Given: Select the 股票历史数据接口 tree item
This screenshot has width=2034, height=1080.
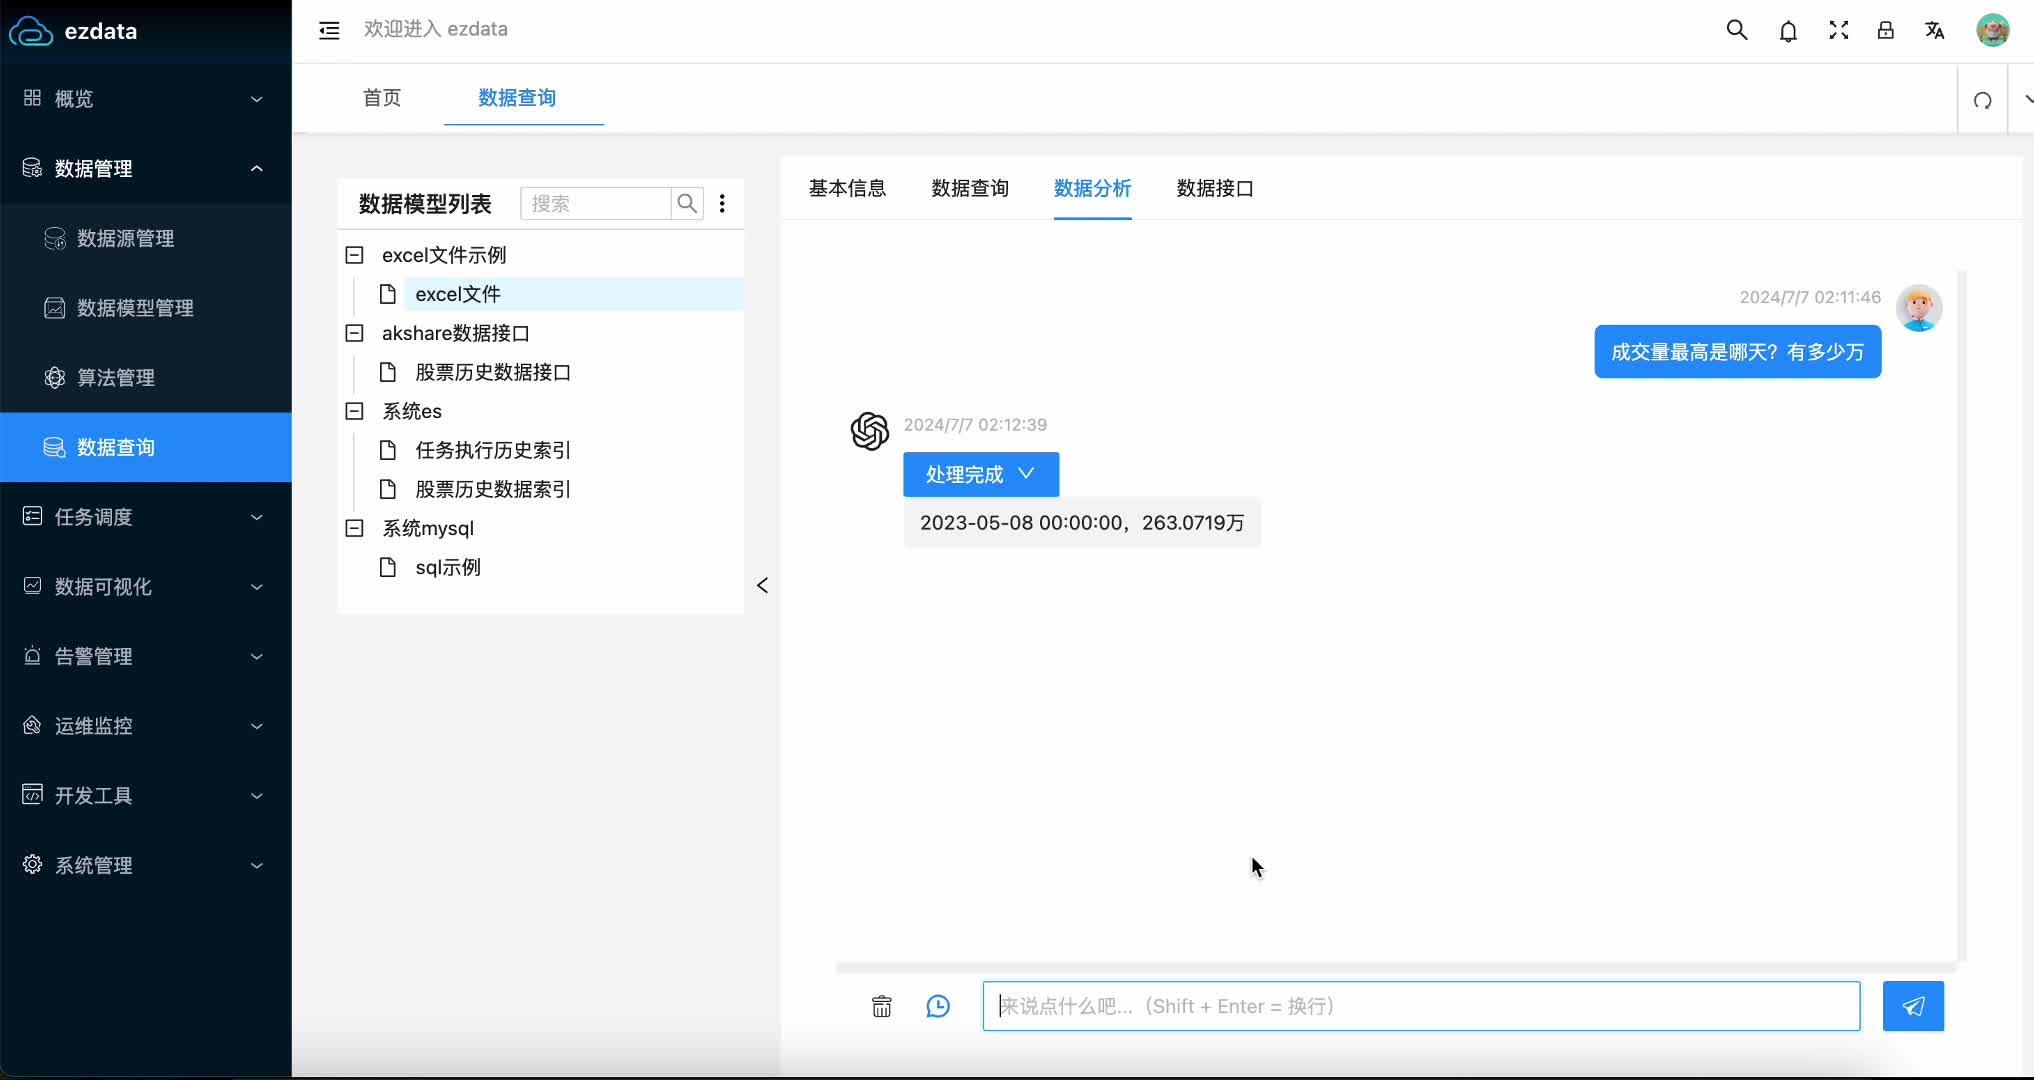Looking at the screenshot, I should coord(493,372).
